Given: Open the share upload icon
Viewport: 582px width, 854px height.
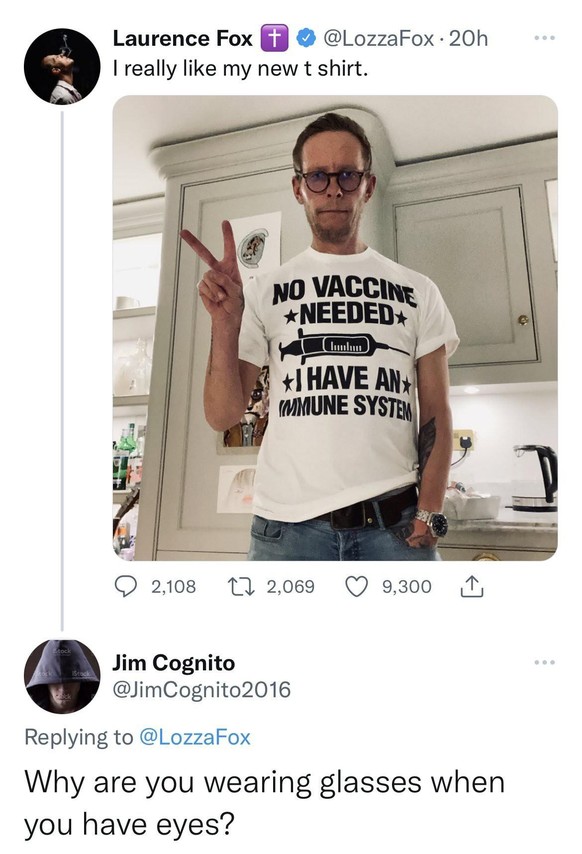Looking at the screenshot, I should (x=472, y=587).
